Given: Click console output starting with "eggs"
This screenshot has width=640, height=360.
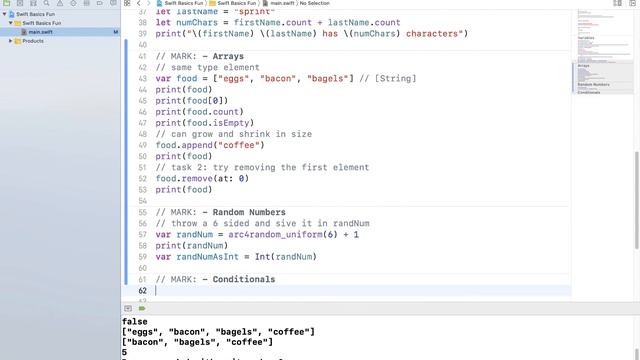Looking at the screenshot, I should (x=218, y=332).
